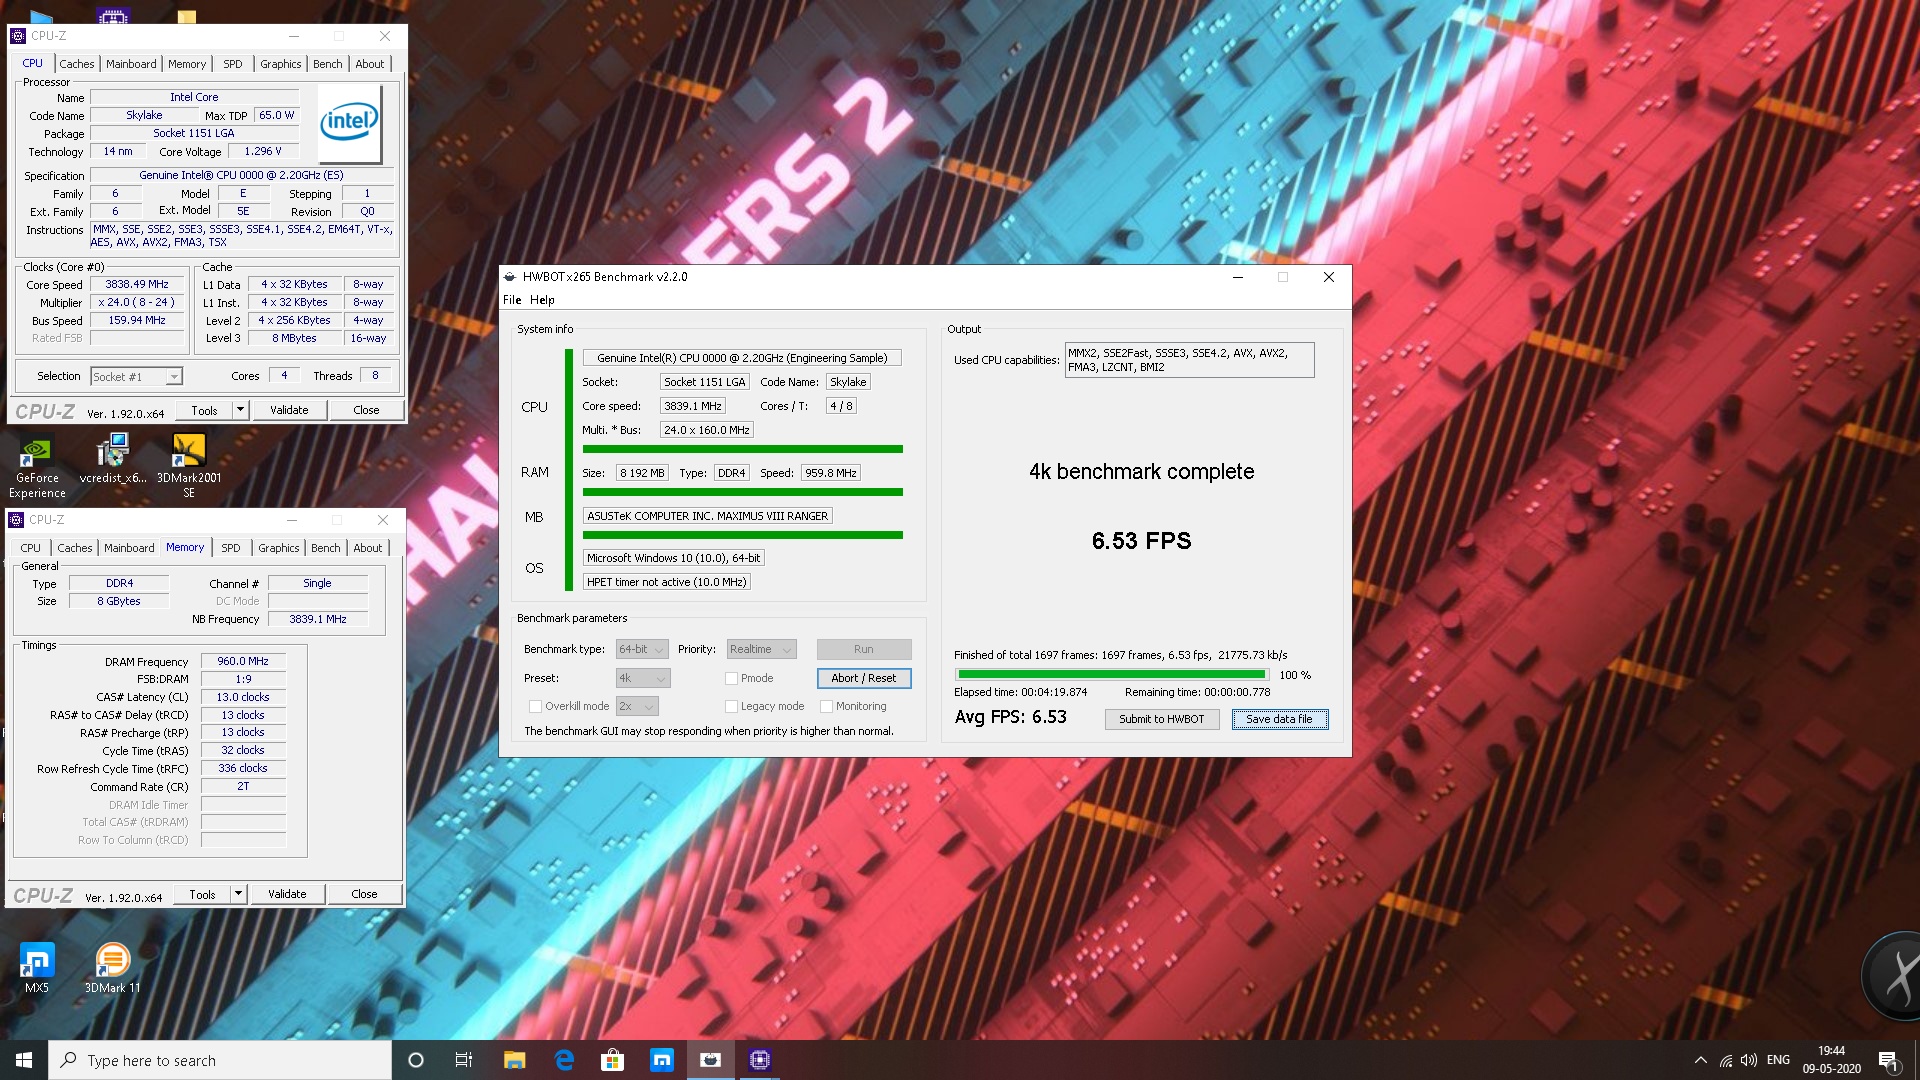The image size is (1920, 1080).
Task: Click the Abort / Reset button
Action: point(864,678)
